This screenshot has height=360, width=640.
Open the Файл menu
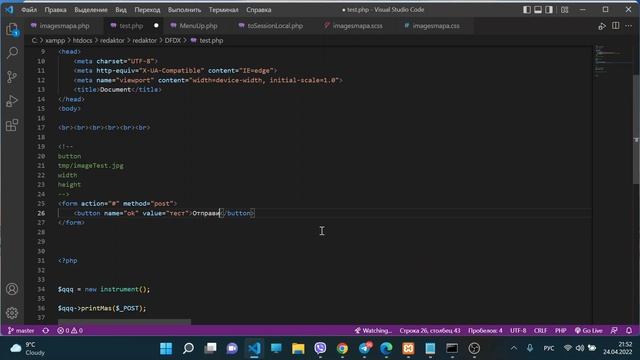[x=29, y=9]
